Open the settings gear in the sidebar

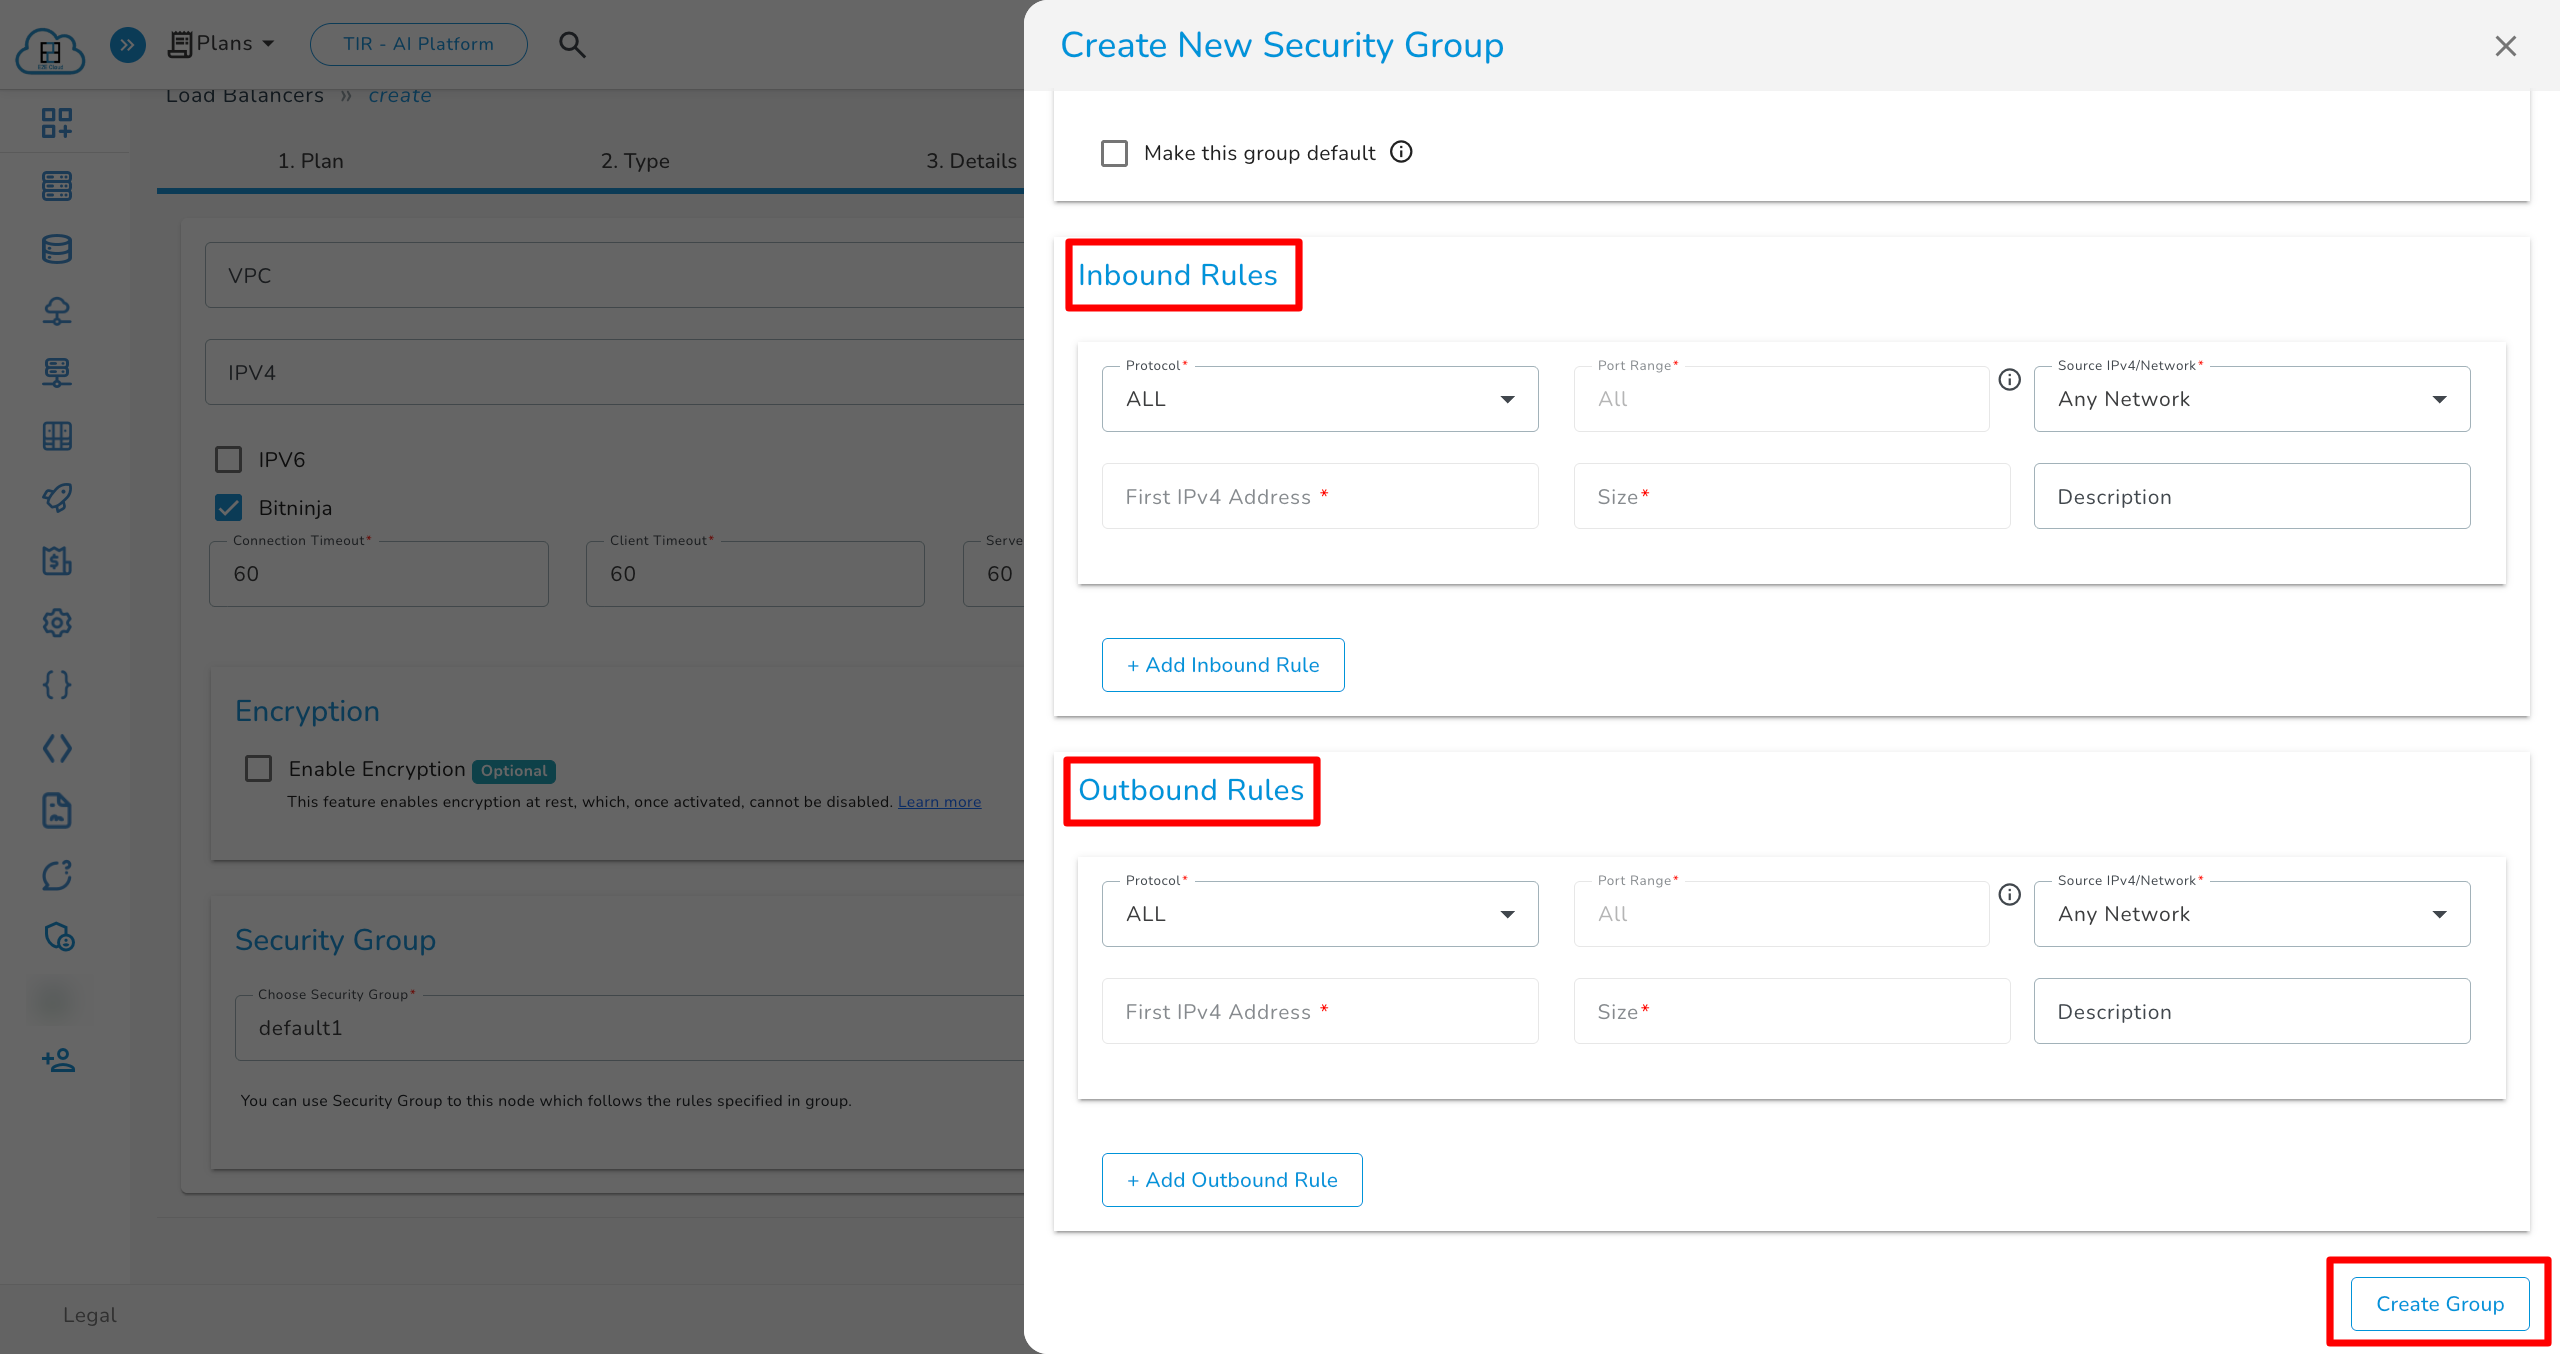pyautogui.click(x=57, y=623)
